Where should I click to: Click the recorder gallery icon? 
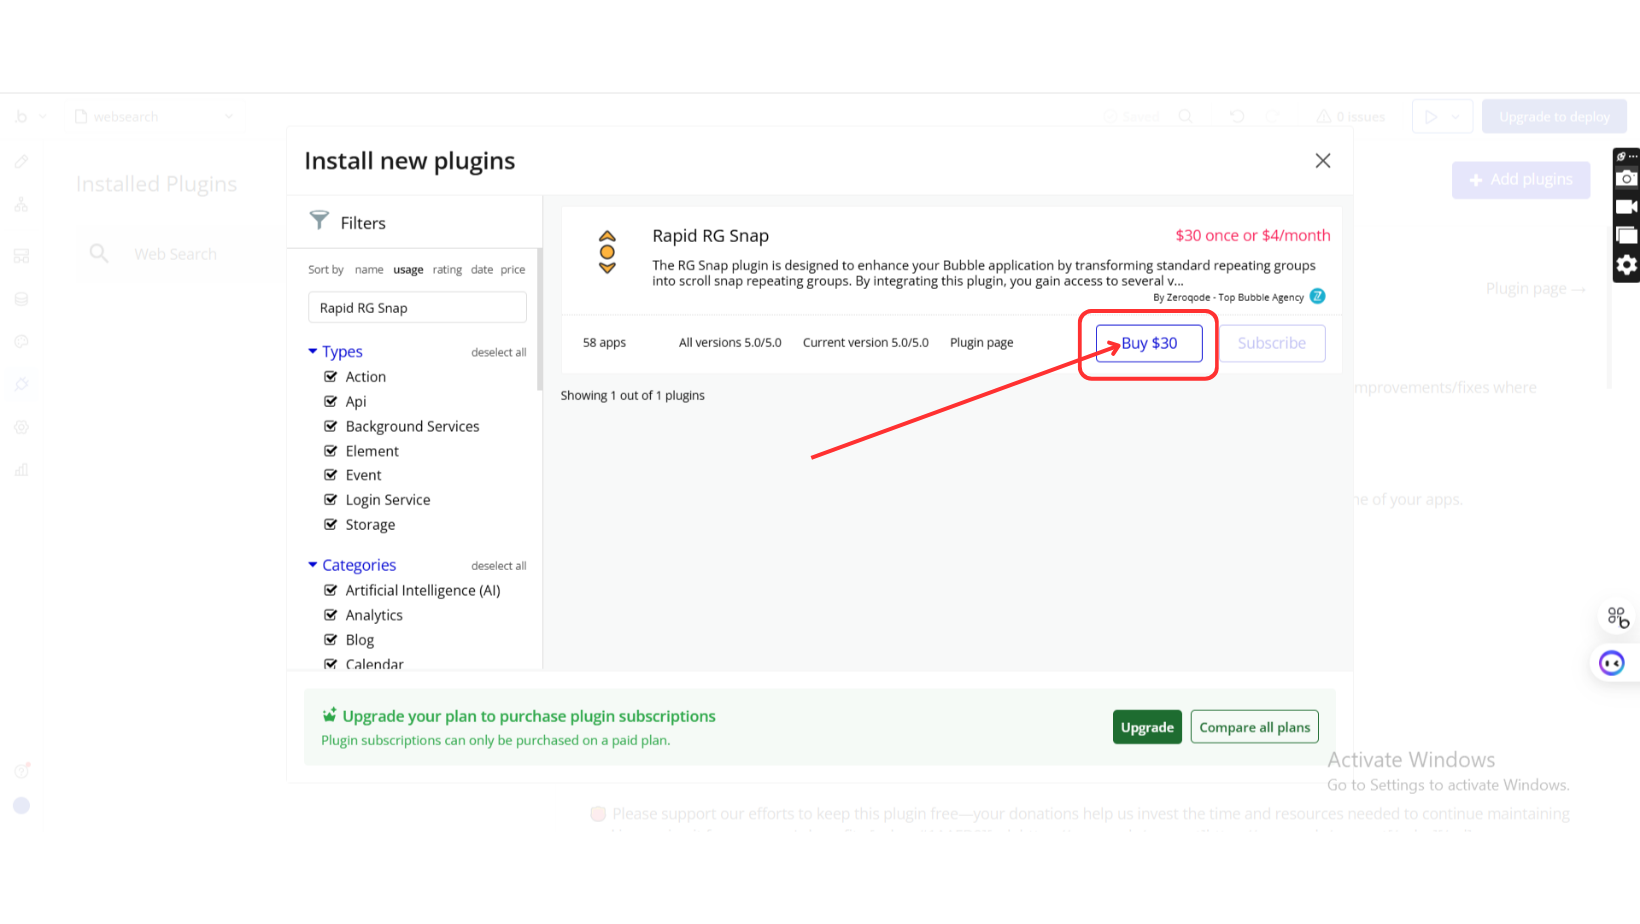click(1627, 236)
